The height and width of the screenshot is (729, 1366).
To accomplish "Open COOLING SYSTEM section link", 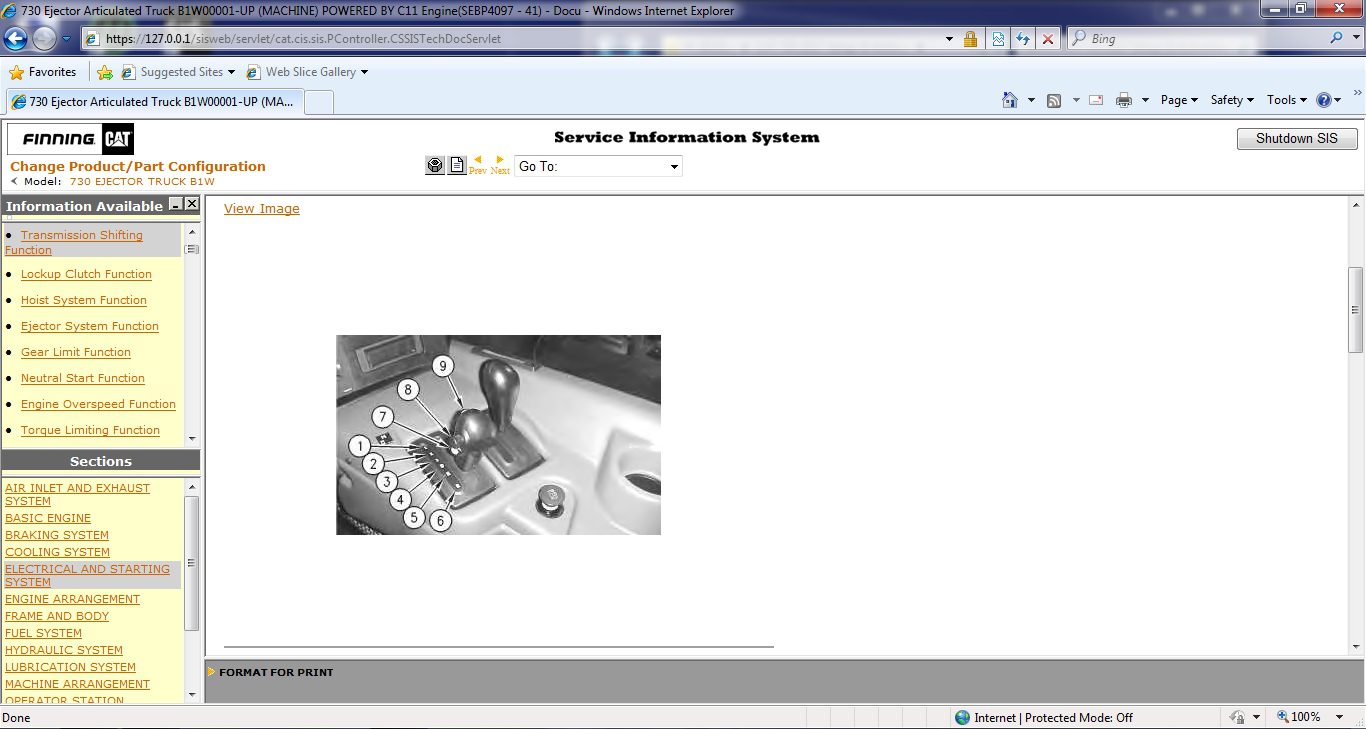I will click(57, 552).
